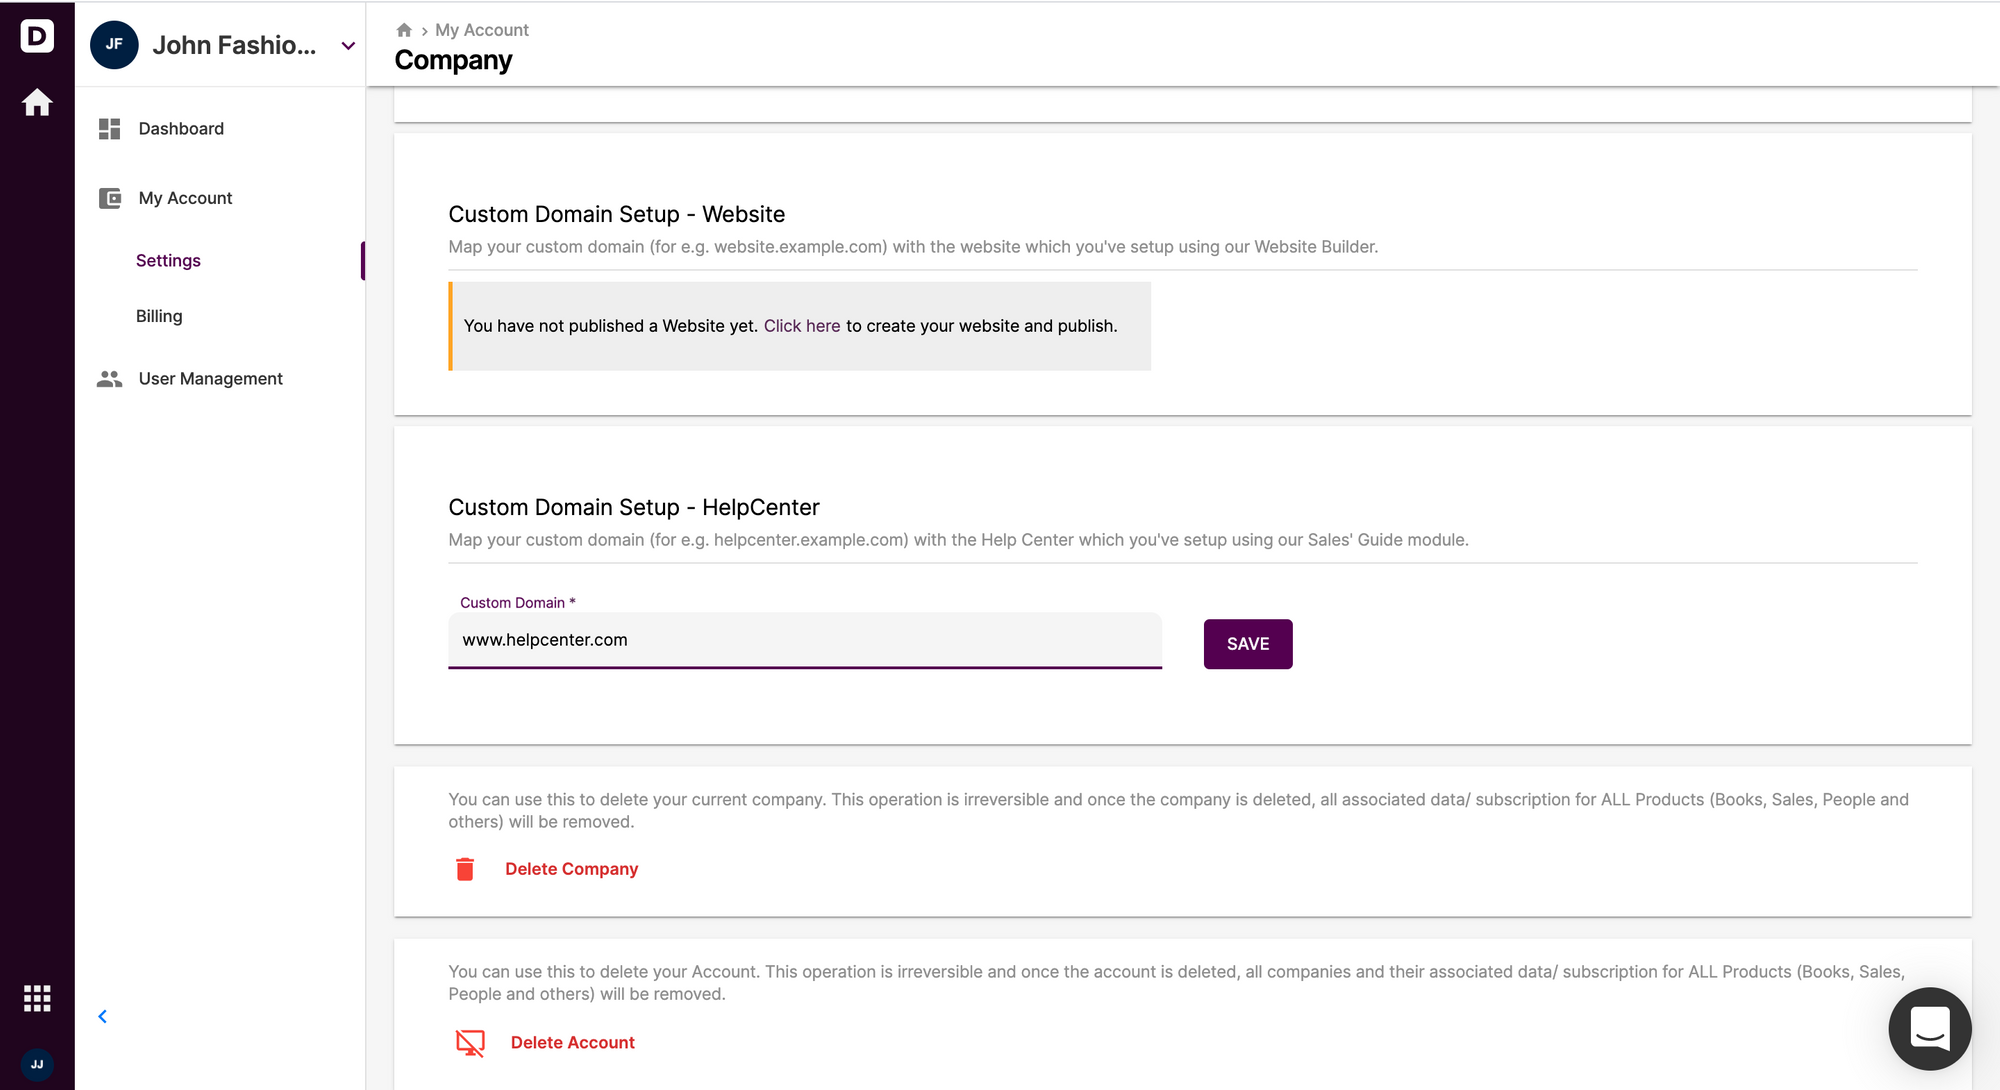The image size is (2000, 1090).
Task: Save the HelpCenter custom domain
Action: tap(1248, 644)
